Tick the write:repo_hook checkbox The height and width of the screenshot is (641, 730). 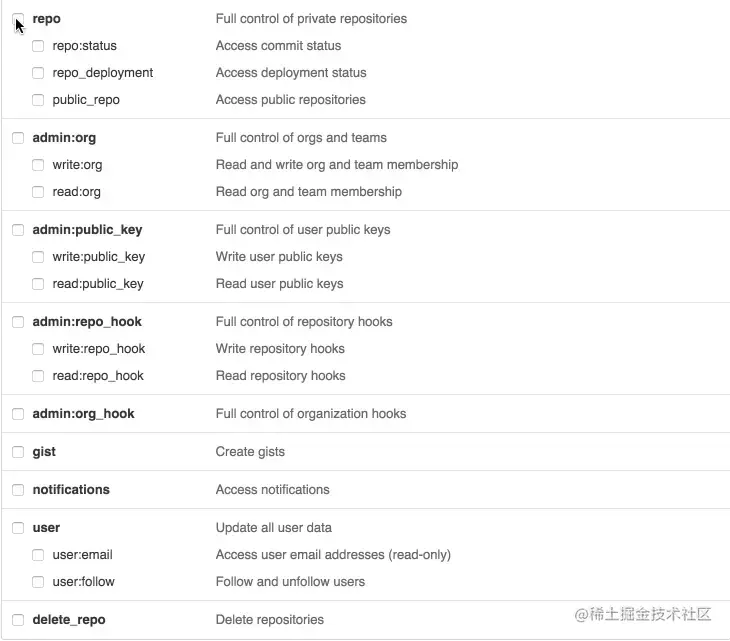click(x=38, y=349)
